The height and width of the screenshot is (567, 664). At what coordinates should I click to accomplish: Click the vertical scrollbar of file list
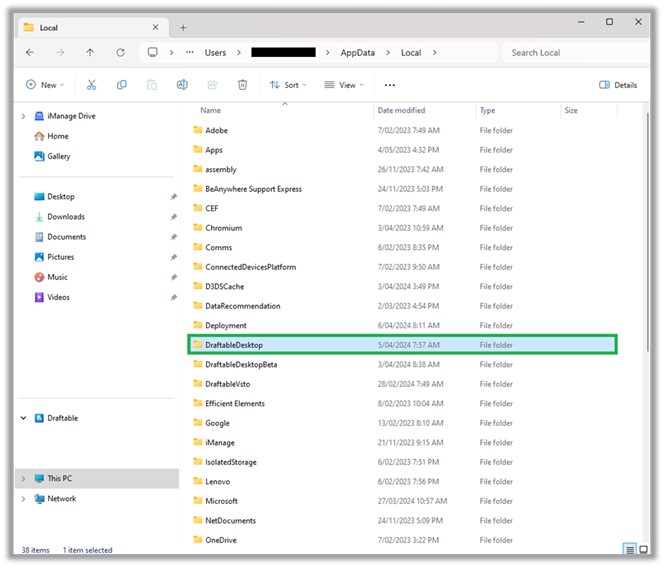(648, 232)
